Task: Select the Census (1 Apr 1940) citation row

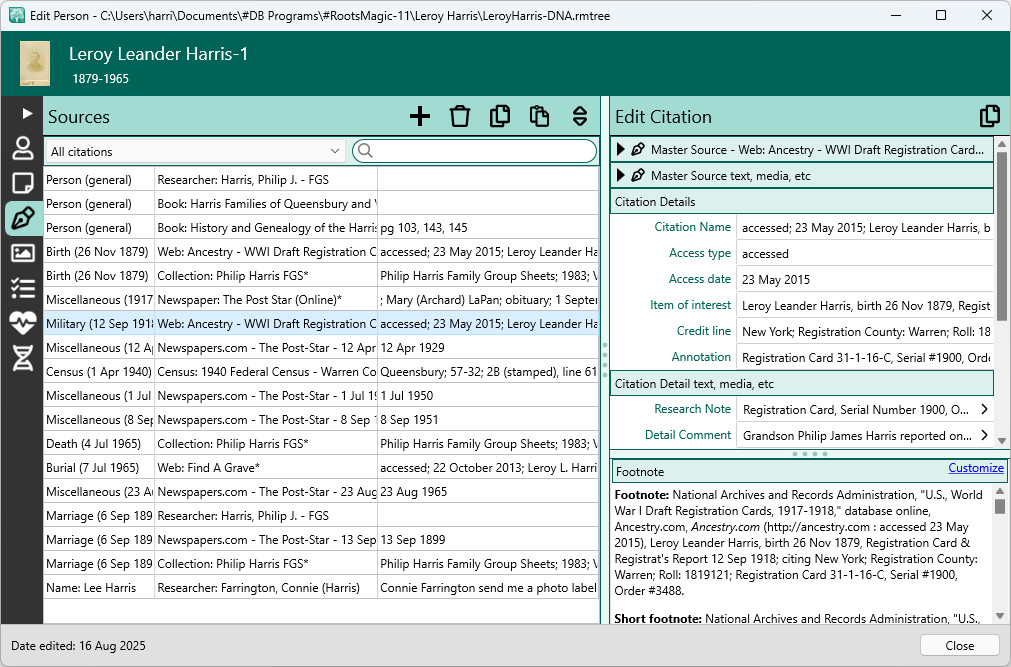Action: [x=321, y=372]
